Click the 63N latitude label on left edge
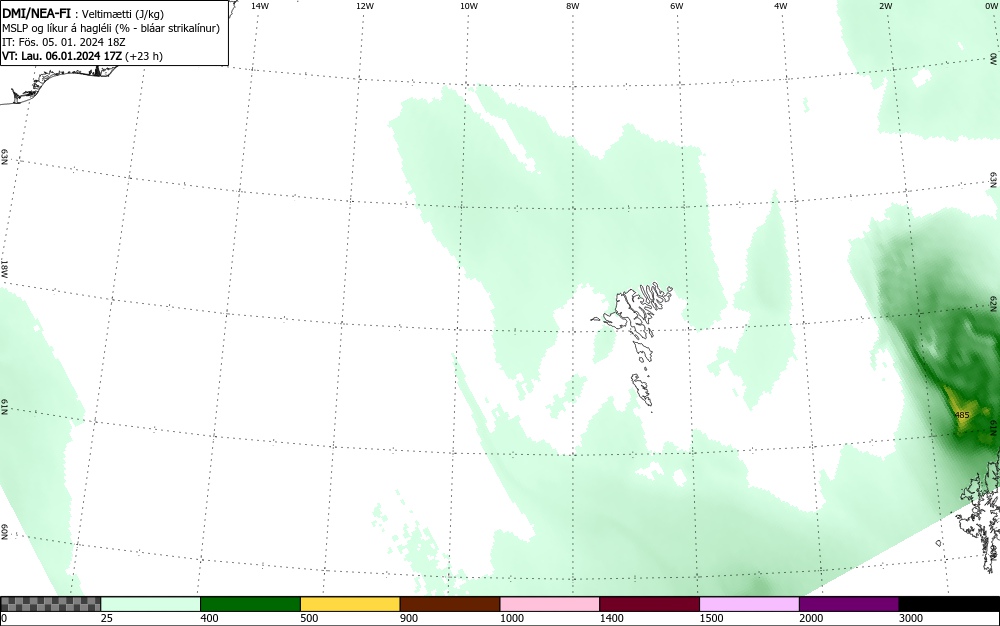Screen dimensions: 1000x626 point(4,157)
